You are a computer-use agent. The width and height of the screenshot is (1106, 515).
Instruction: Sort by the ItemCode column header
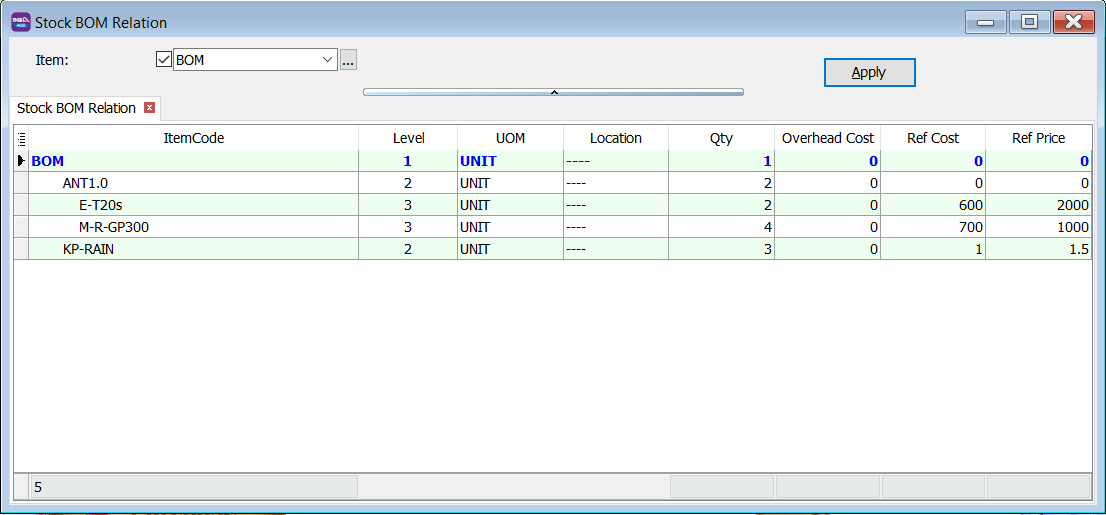coord(193,138)
